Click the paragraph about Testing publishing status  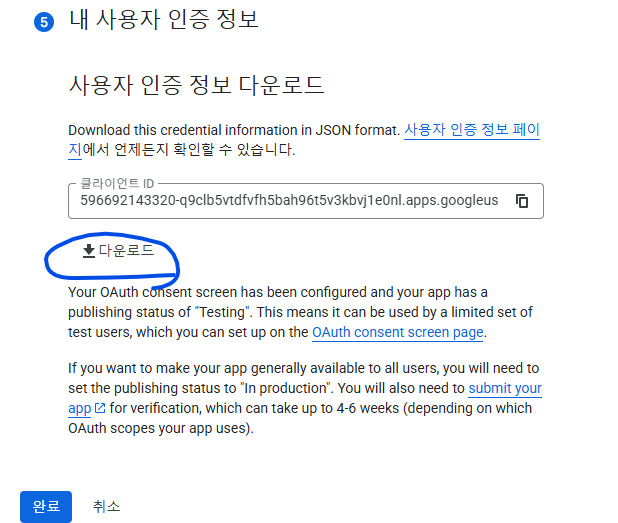[300, 312]
